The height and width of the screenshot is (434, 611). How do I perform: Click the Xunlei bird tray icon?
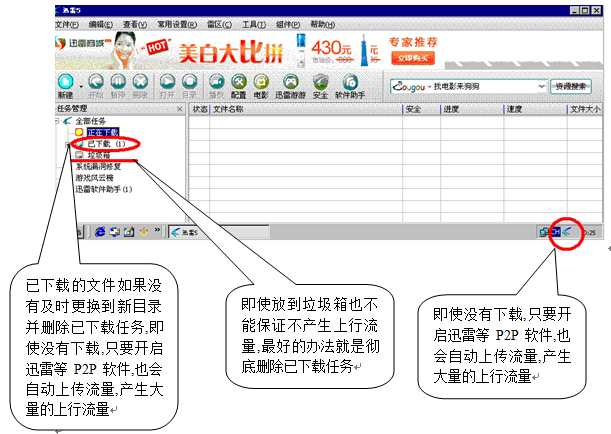567,233
